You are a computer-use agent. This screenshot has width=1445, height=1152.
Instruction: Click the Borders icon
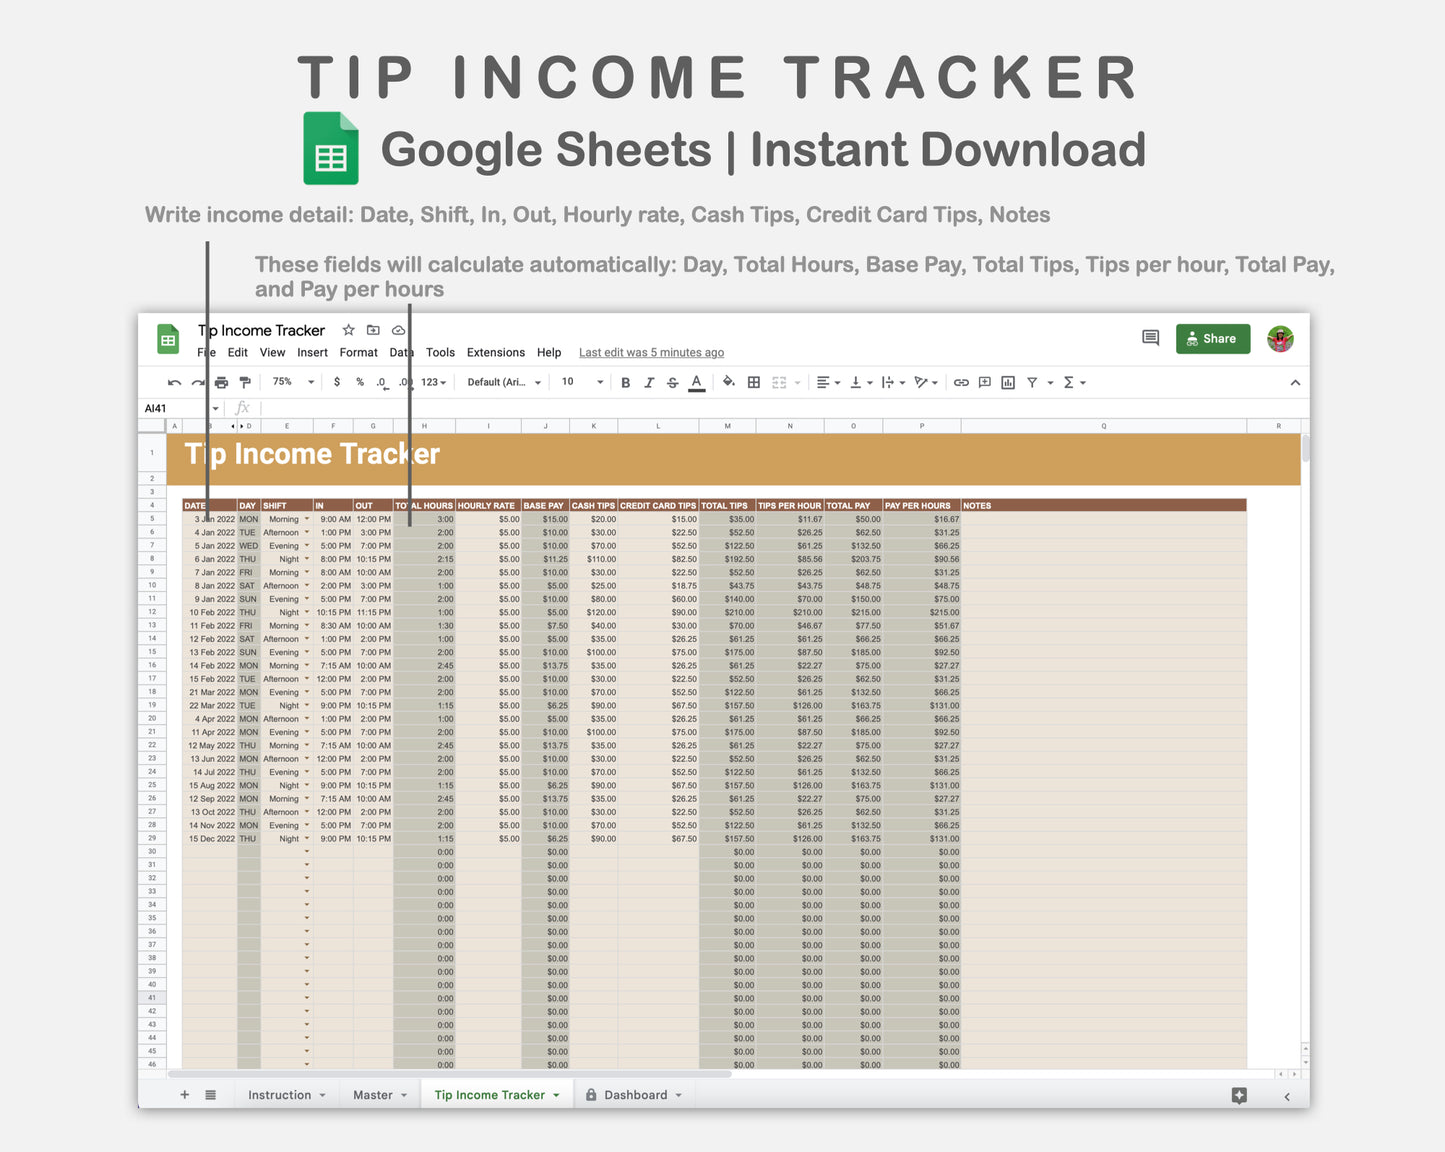tap(753, 382)
